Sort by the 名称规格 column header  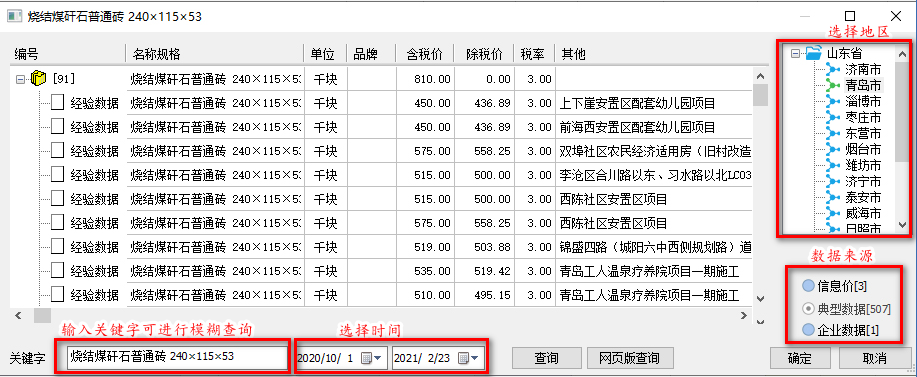(x=215, y=54)
